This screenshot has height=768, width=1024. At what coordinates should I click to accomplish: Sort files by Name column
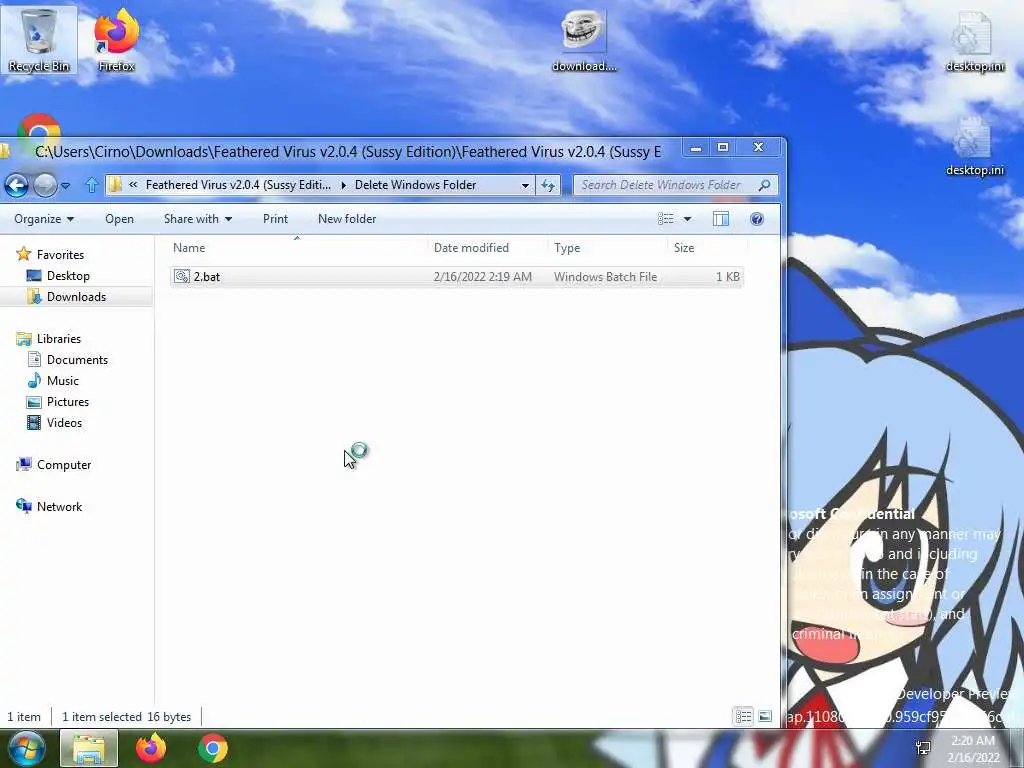(297, 248)
